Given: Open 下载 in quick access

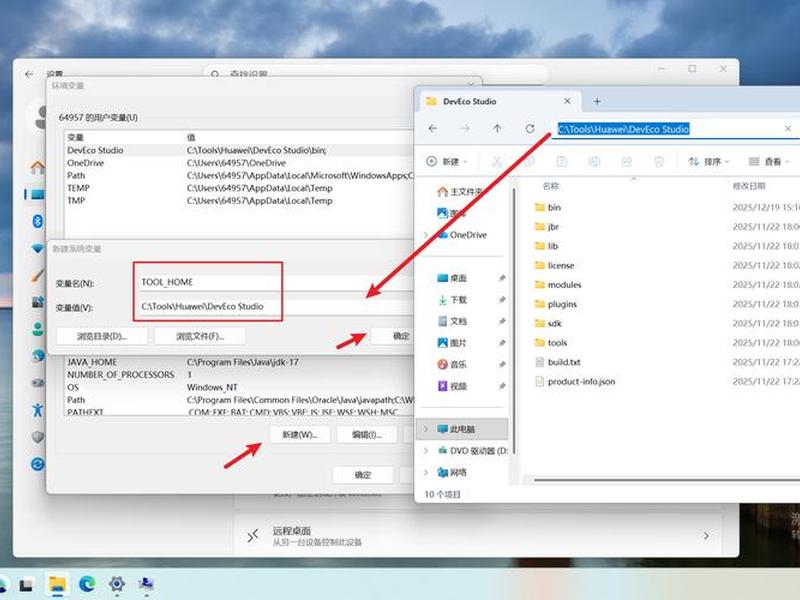Looking at the screenshot, I should click(452, 299).
